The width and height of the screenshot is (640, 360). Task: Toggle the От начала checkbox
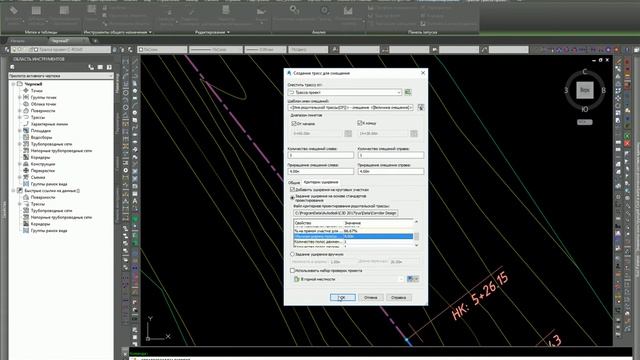tap(293, 123)
